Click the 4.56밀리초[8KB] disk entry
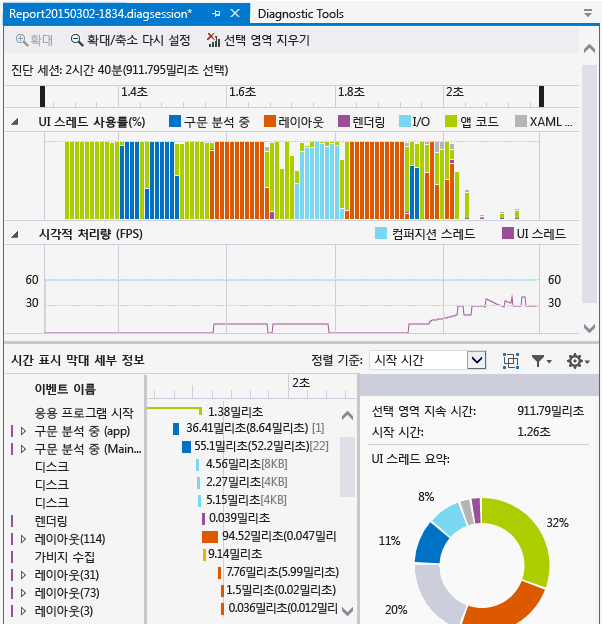Image resolution: width=602 pixels, height=624 pixels. (x=246, y=464)
